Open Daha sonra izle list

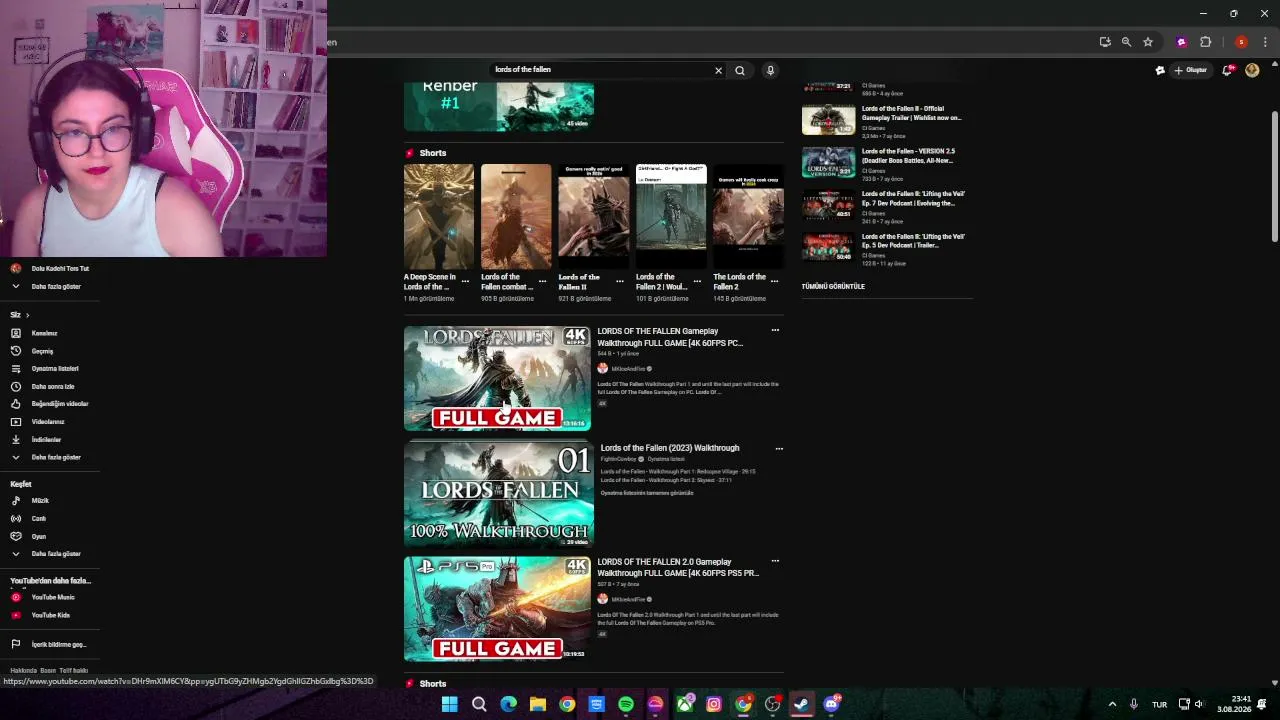tap(53, 386)
